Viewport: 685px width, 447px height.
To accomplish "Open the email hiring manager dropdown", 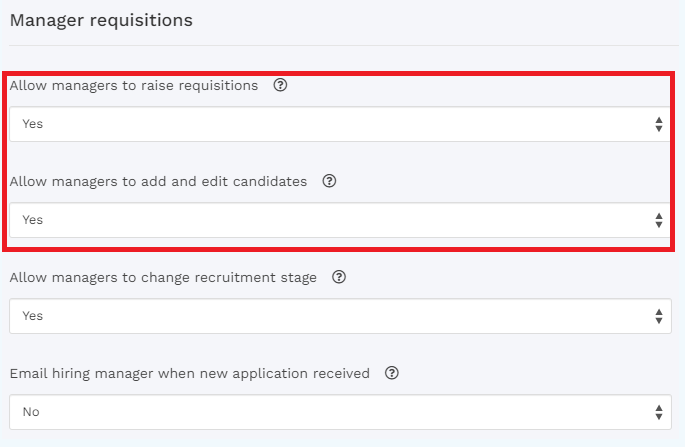I will [x=340, y=412].
